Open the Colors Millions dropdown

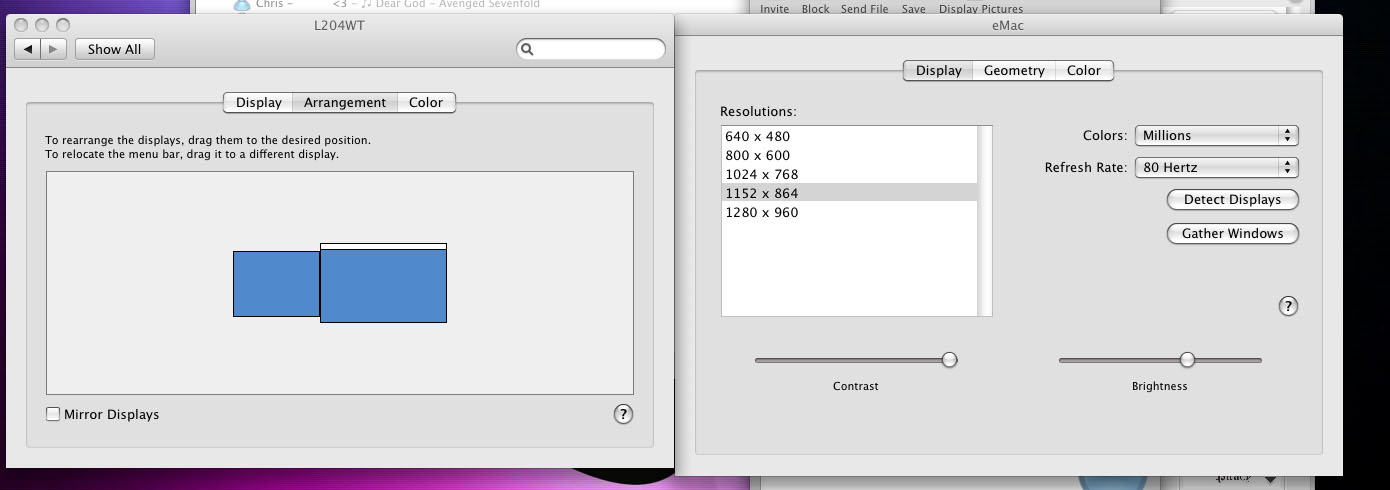[x=1216, y=136]
